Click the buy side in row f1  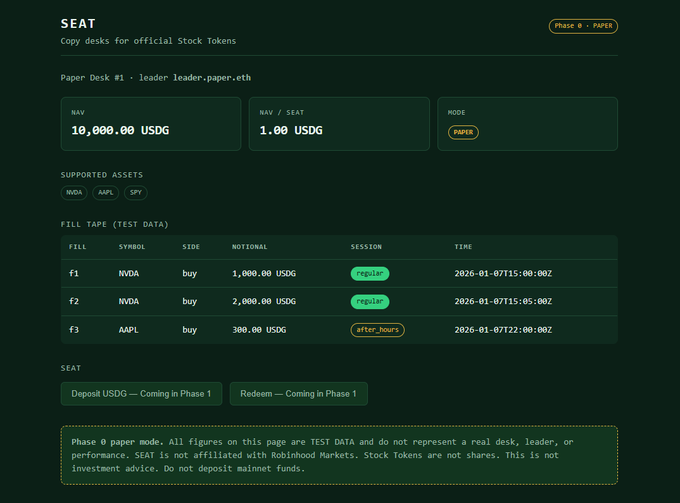coord(190,274)
